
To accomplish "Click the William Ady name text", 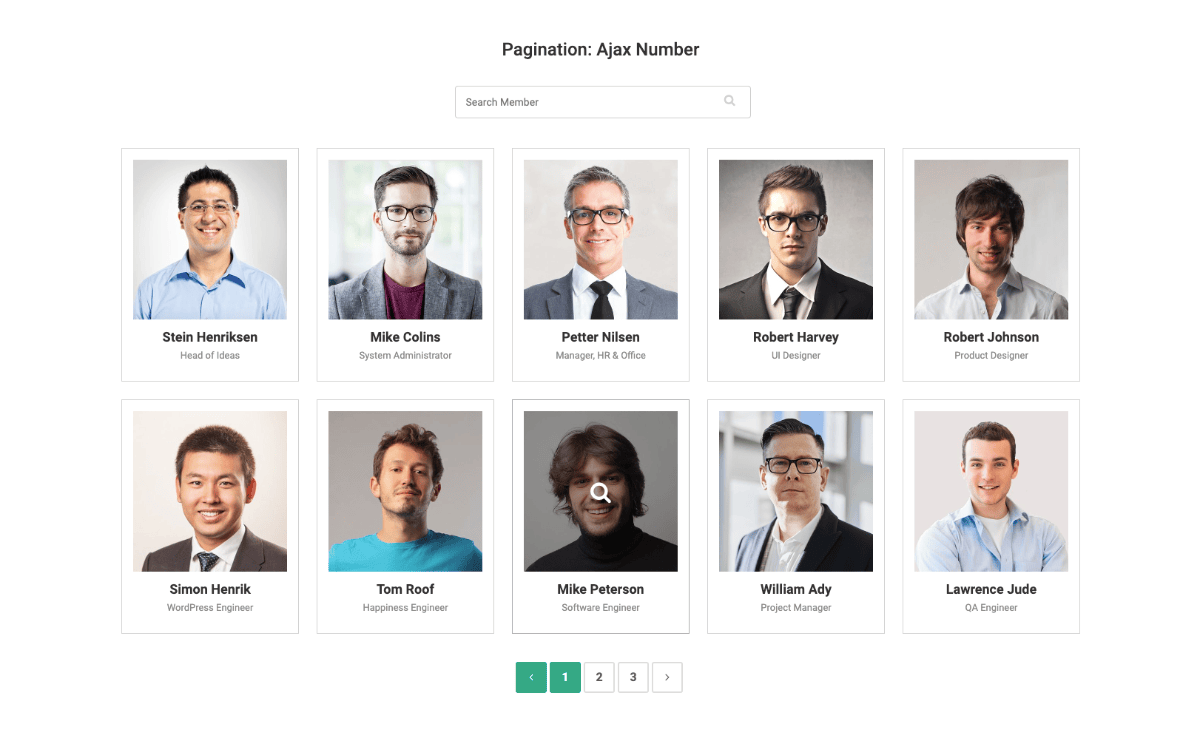I will click(x=796, y=589).
